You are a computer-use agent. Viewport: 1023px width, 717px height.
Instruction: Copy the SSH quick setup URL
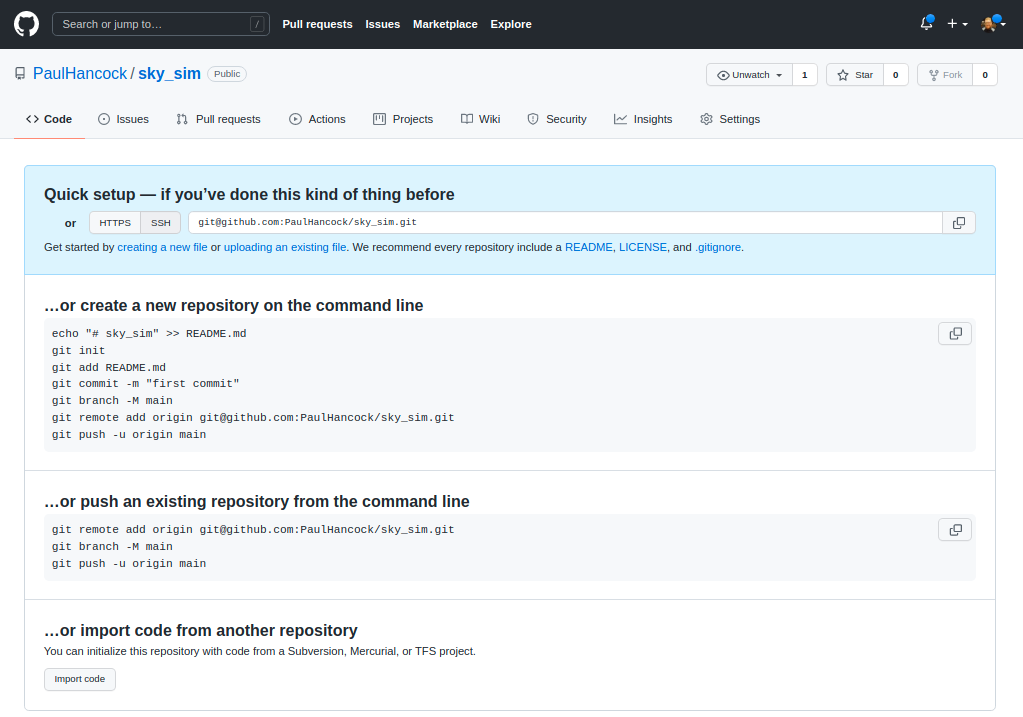pyautogui.click(x=958, y=222)
